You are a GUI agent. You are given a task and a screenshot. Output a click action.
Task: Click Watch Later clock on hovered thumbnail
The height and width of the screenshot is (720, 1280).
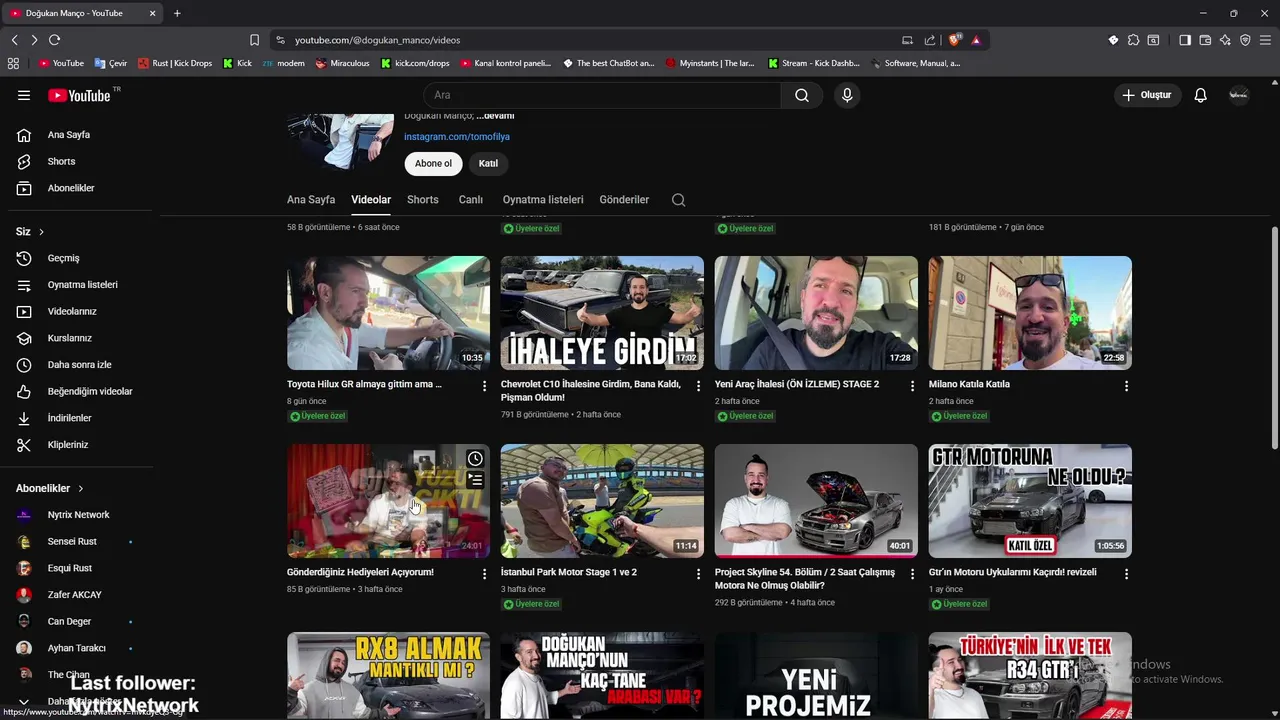point(475,459)
